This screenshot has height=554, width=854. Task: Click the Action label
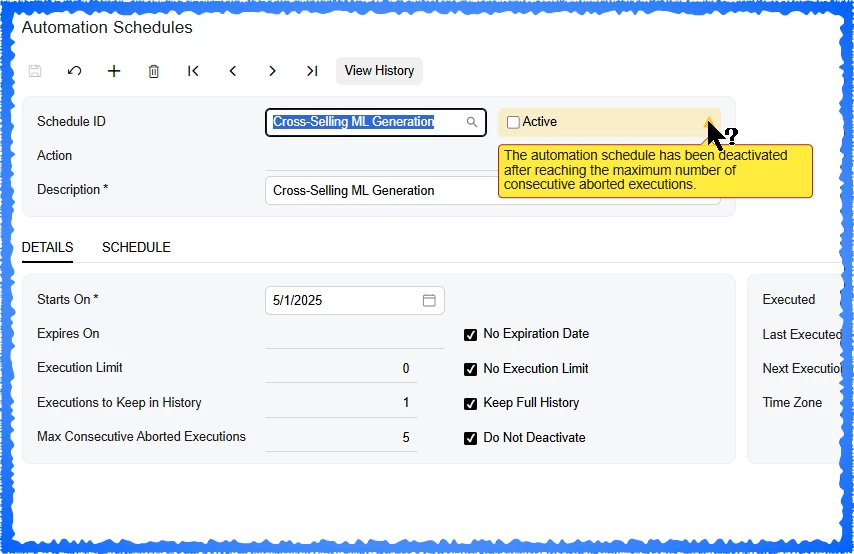pyautogui.click(x=54, y=156)
